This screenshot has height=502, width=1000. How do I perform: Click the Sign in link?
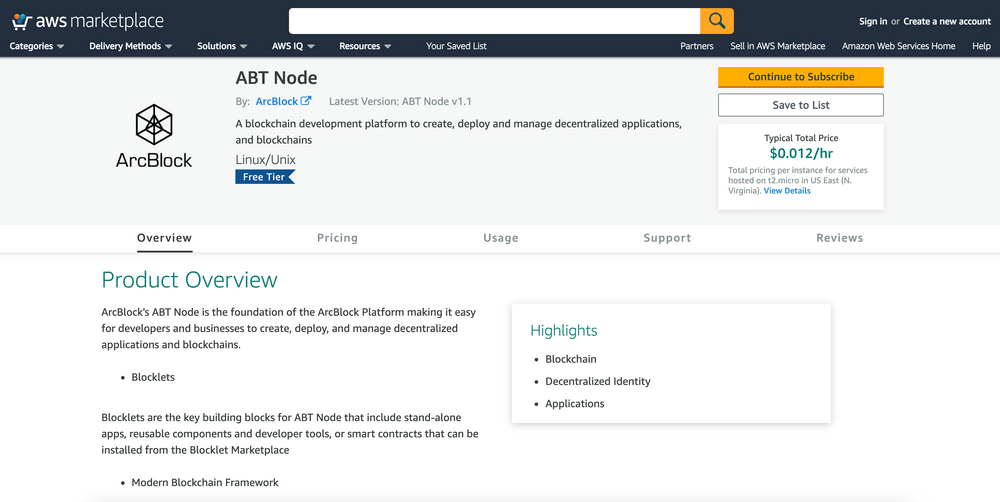[872, 21]
